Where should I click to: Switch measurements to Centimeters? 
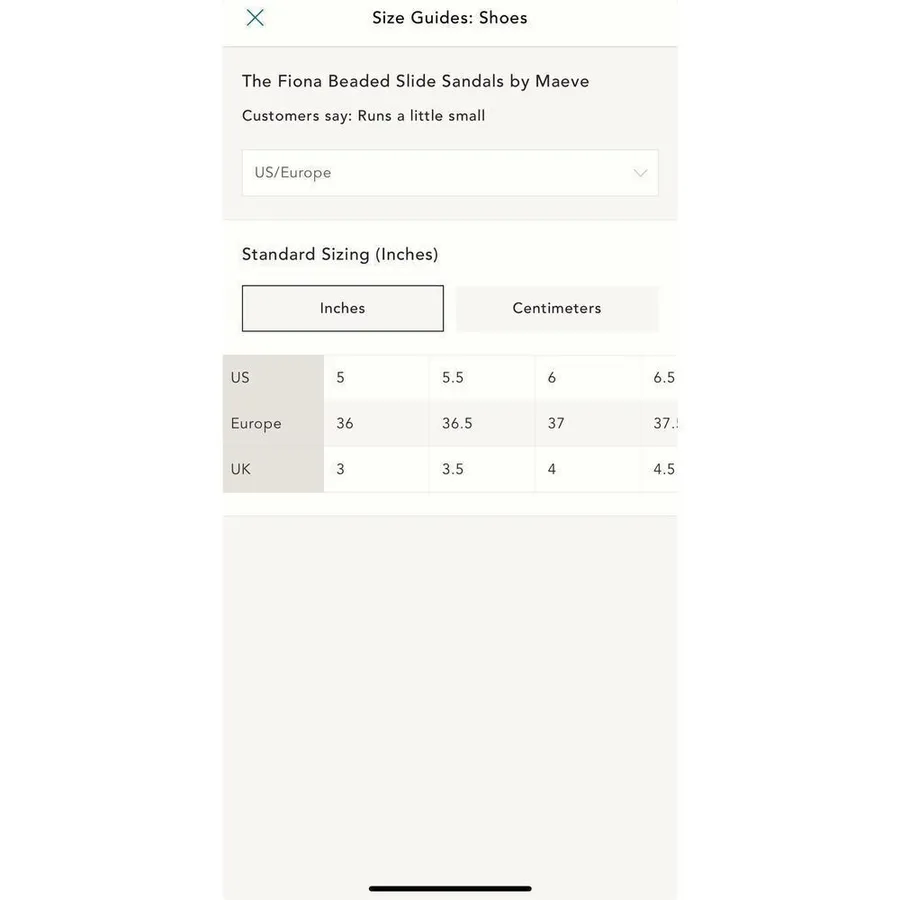(x=557, y=308)
